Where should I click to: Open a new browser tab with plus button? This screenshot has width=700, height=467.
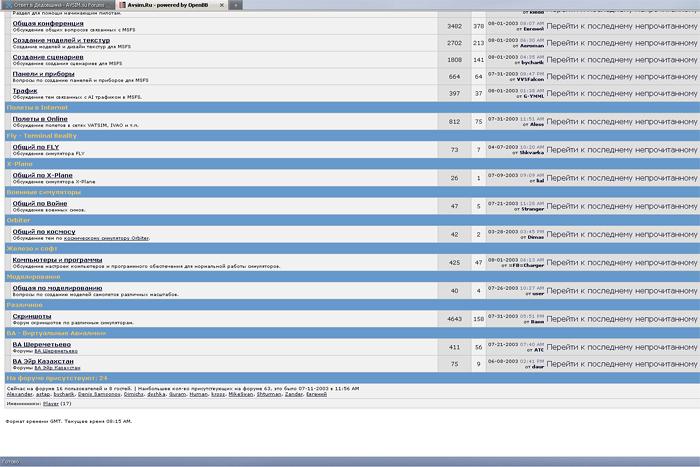pos(235,5)
